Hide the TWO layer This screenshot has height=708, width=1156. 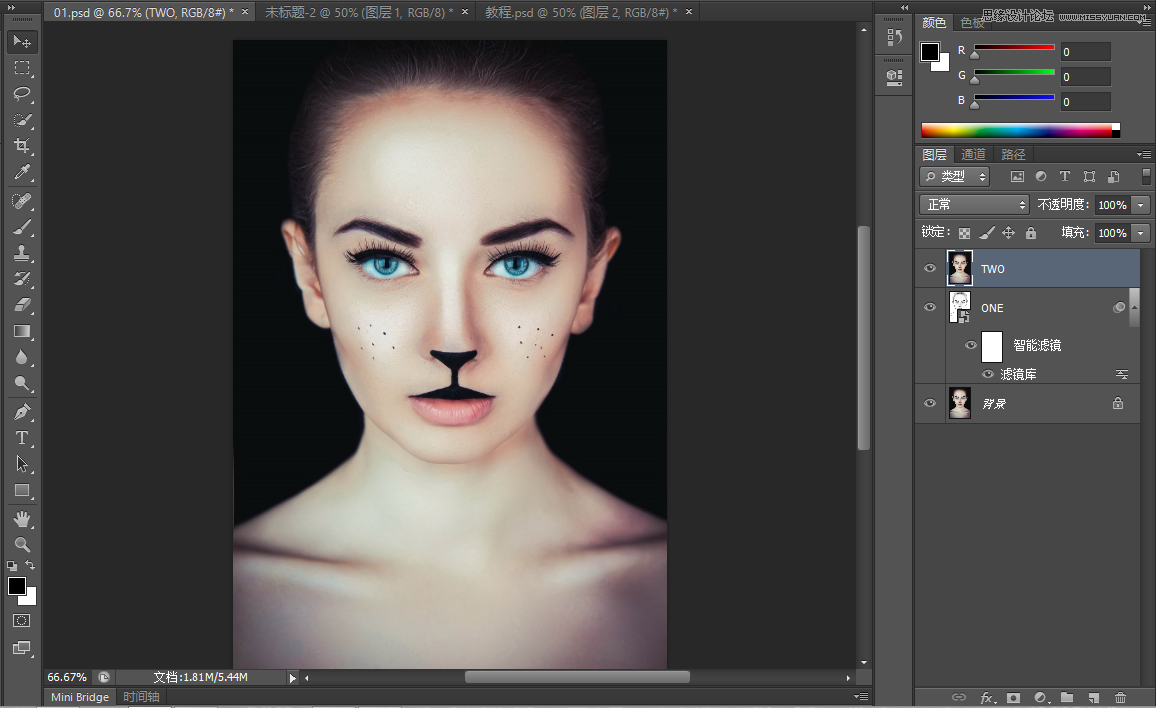point(930,268)
